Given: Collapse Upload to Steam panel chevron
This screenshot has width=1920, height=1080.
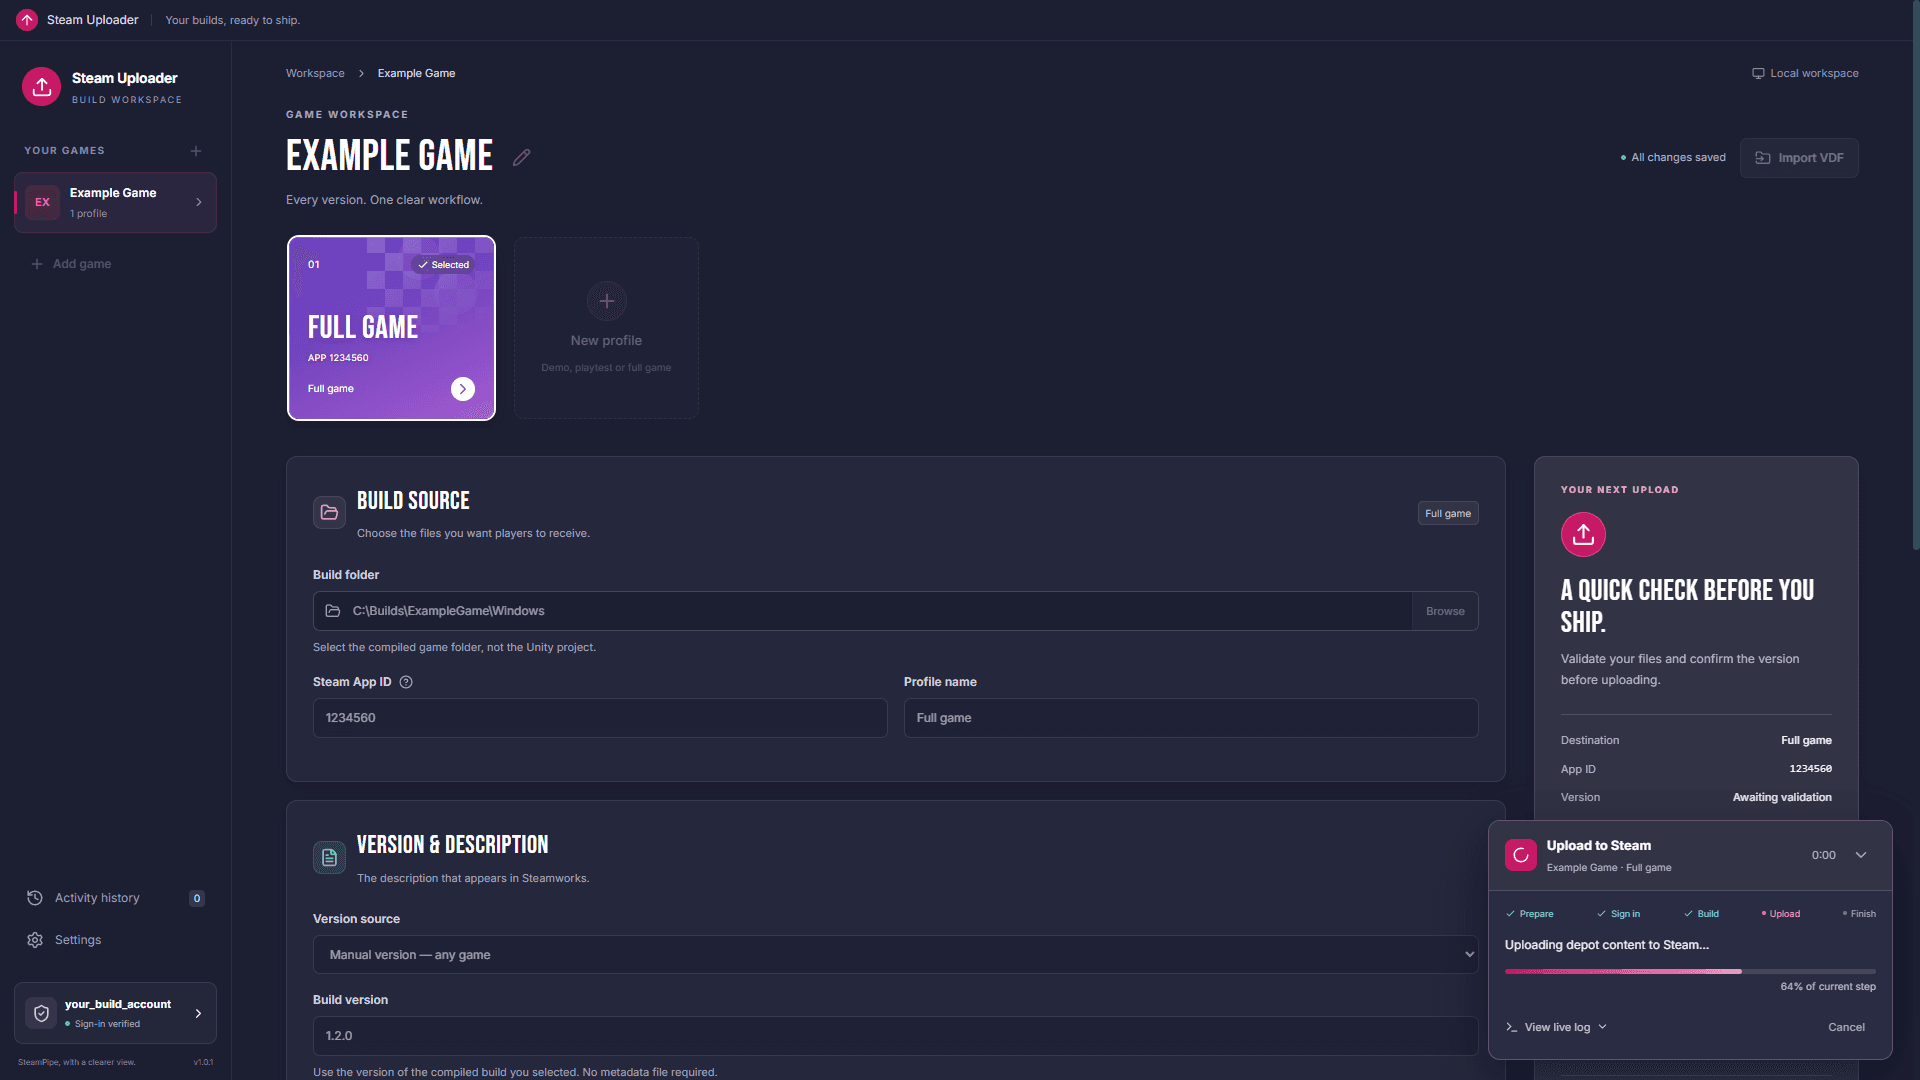Looking at the screenshot, I should tap(1861, 855).
